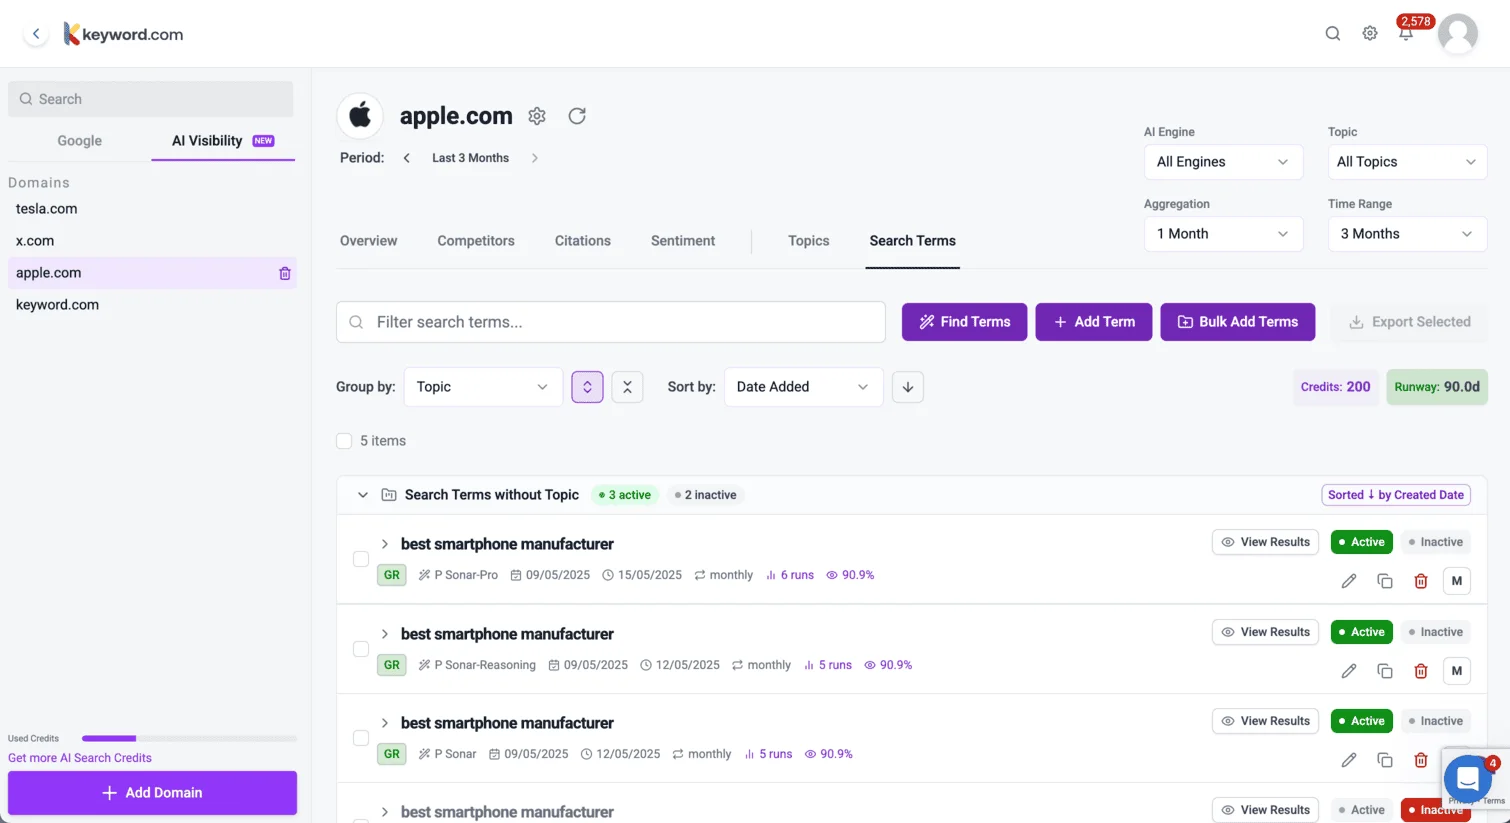Open the Sort by Date Added dropdown

803,387
